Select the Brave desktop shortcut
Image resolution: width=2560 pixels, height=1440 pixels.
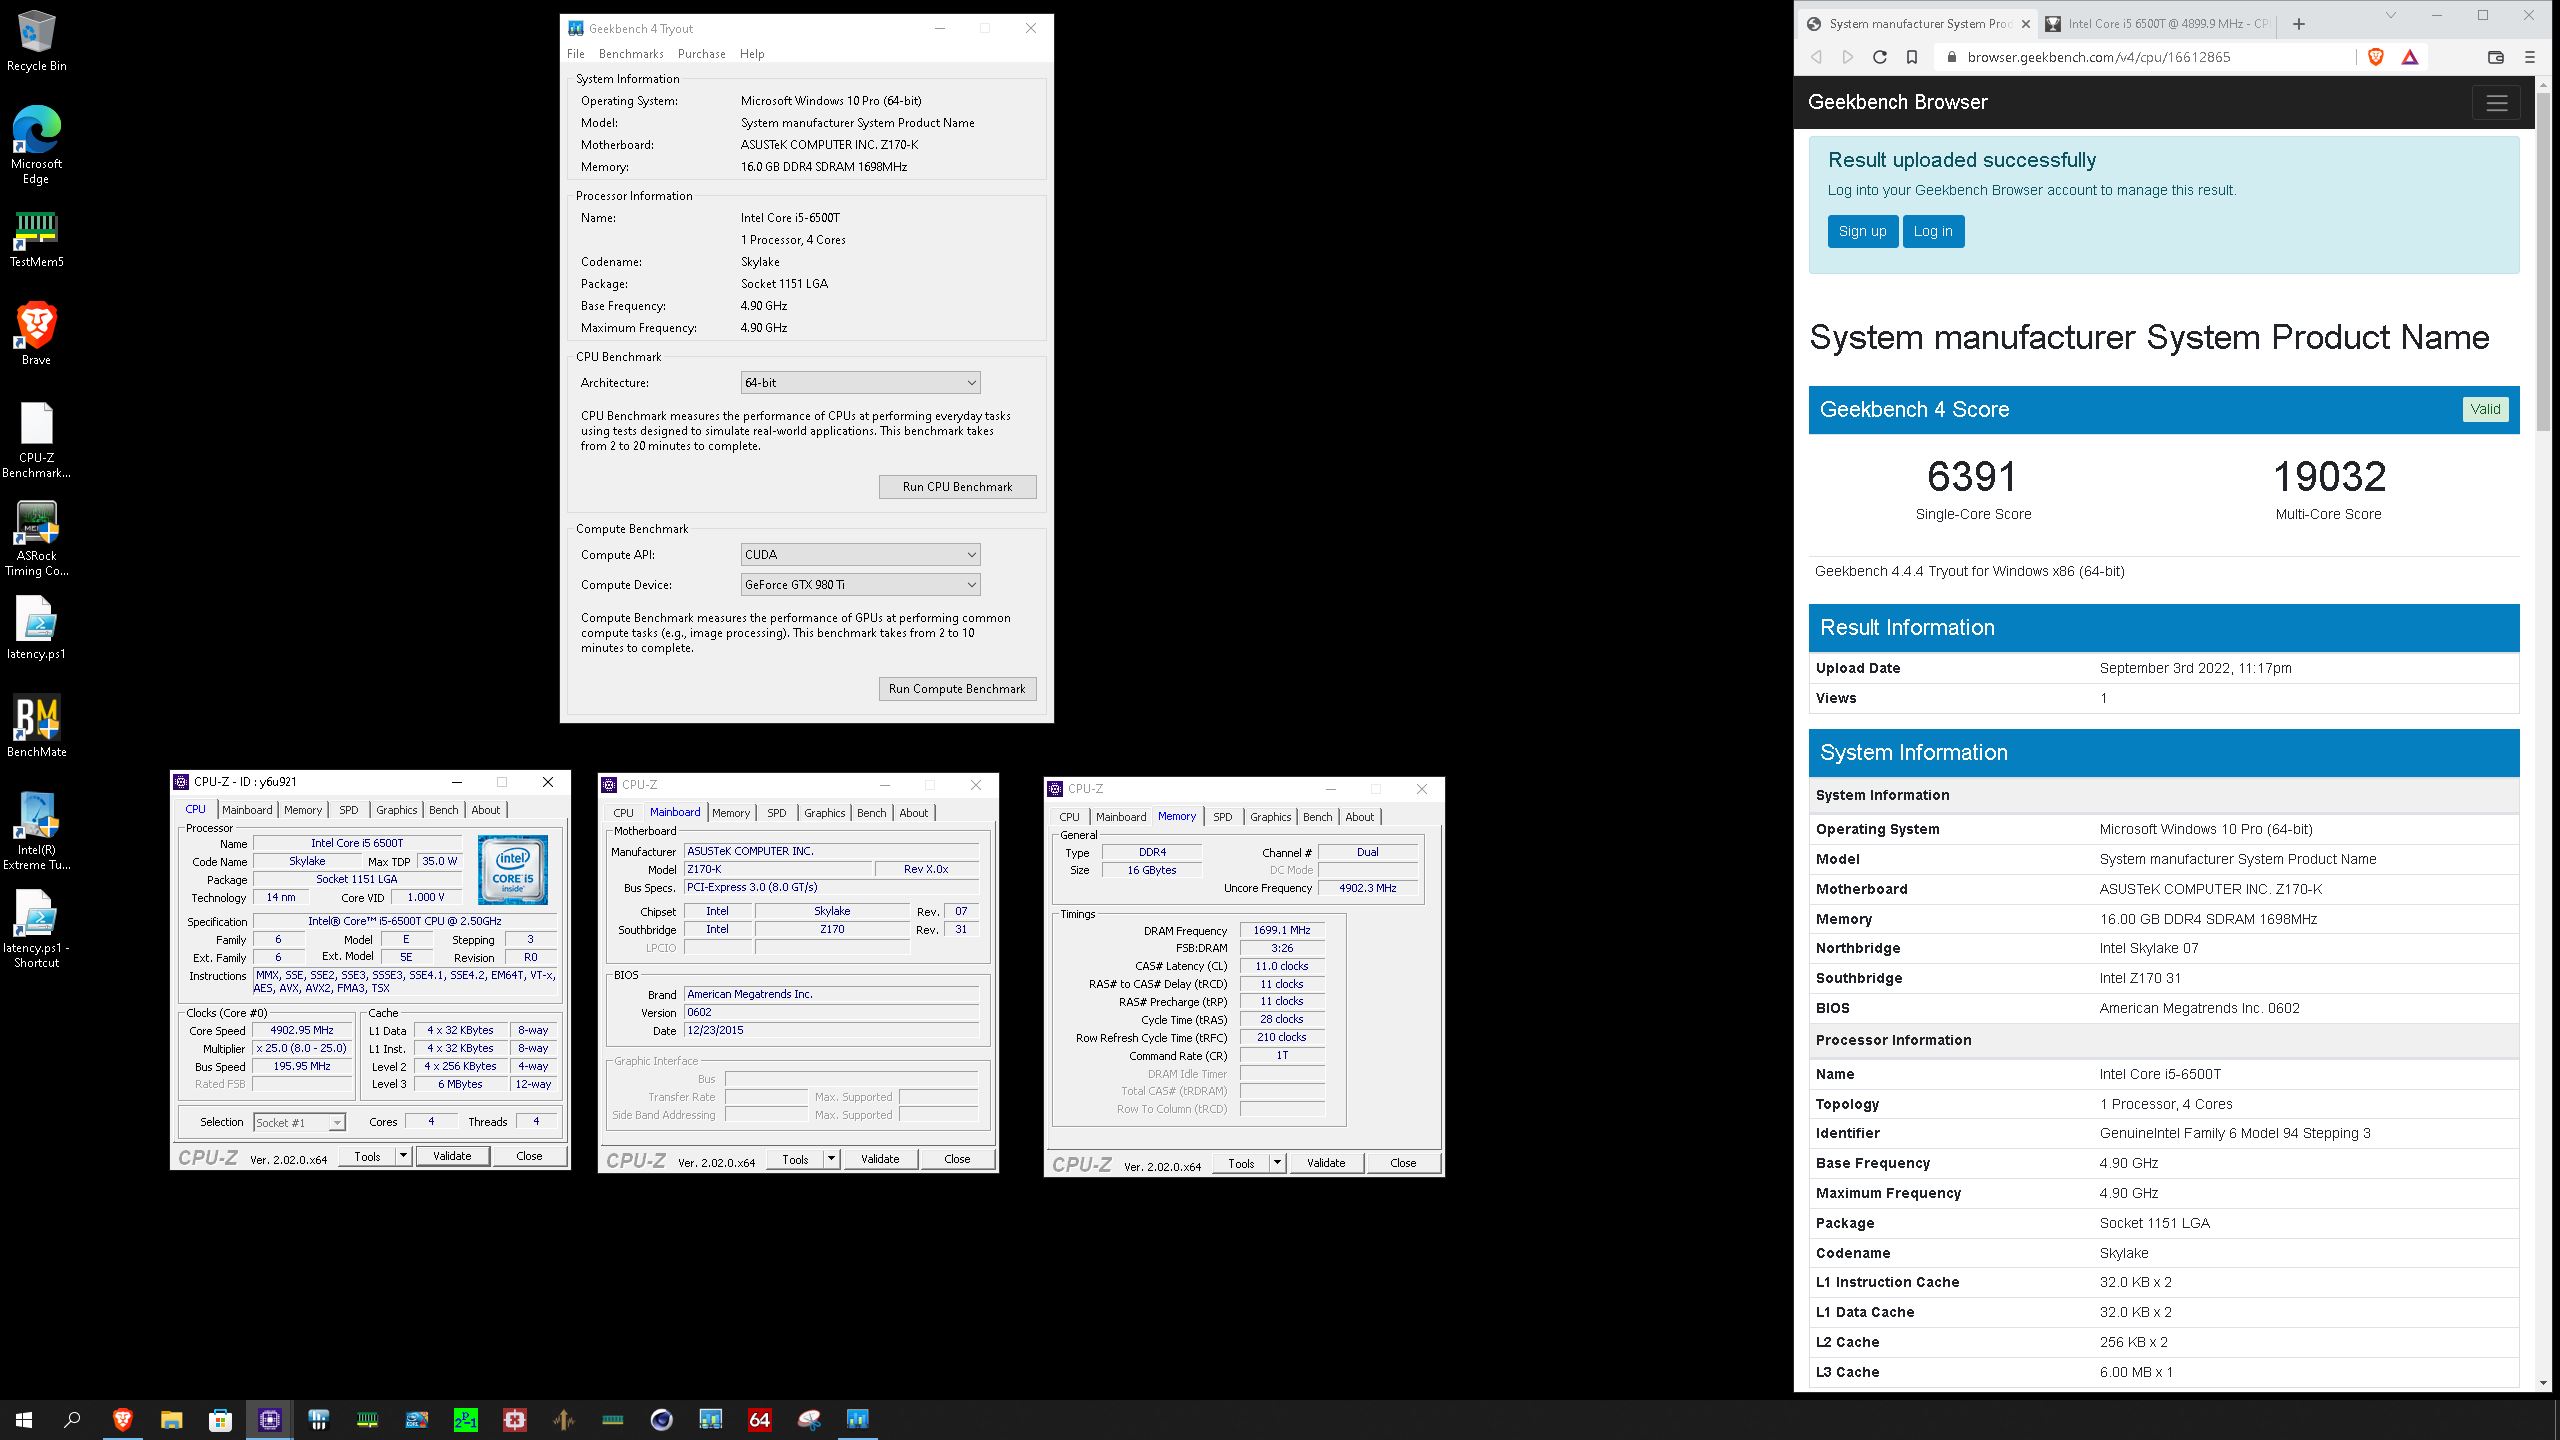37,334
